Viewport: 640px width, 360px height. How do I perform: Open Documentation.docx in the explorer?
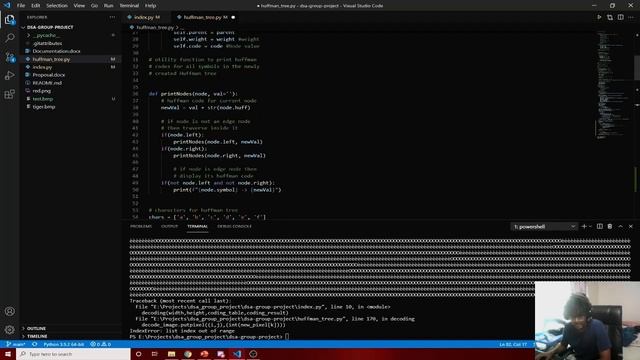56,51
